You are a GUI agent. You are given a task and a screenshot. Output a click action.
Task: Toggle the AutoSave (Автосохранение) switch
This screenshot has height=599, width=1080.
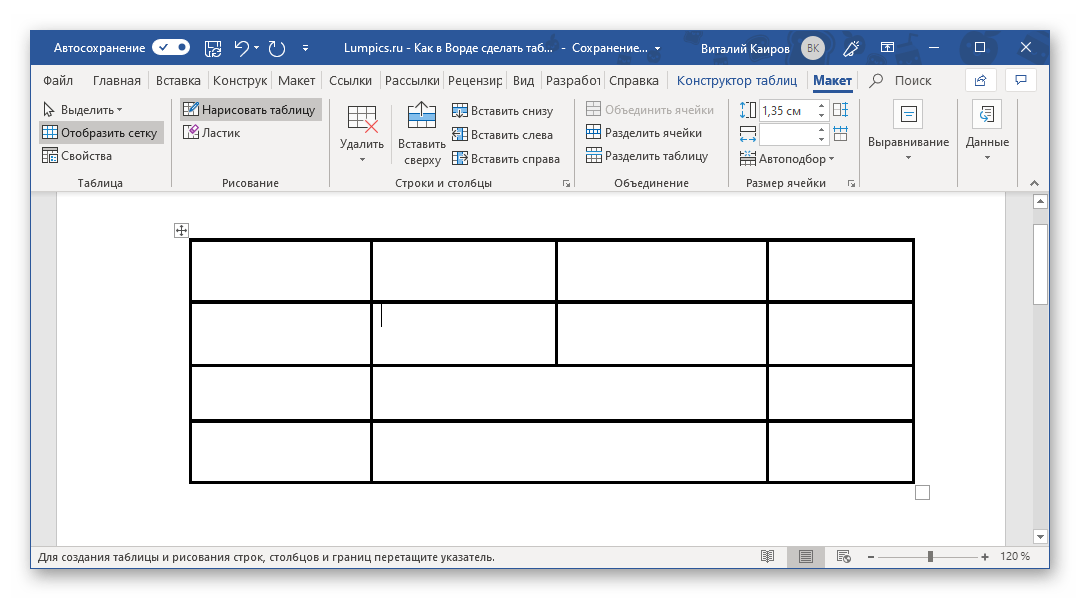tap(171, 47)
